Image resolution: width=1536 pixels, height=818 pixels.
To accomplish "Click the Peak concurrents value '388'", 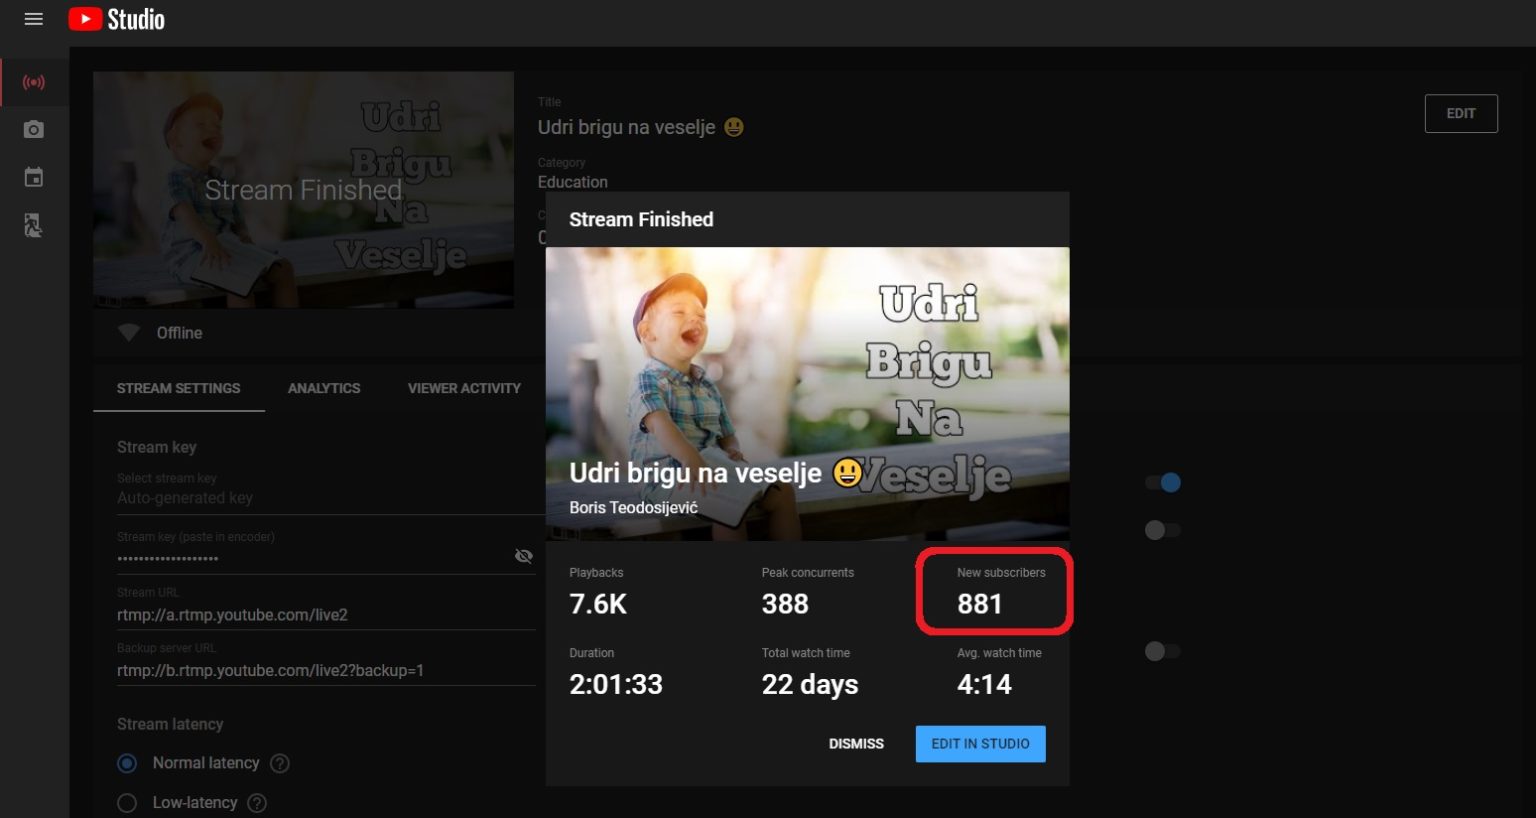I will [x=785, y=604].
